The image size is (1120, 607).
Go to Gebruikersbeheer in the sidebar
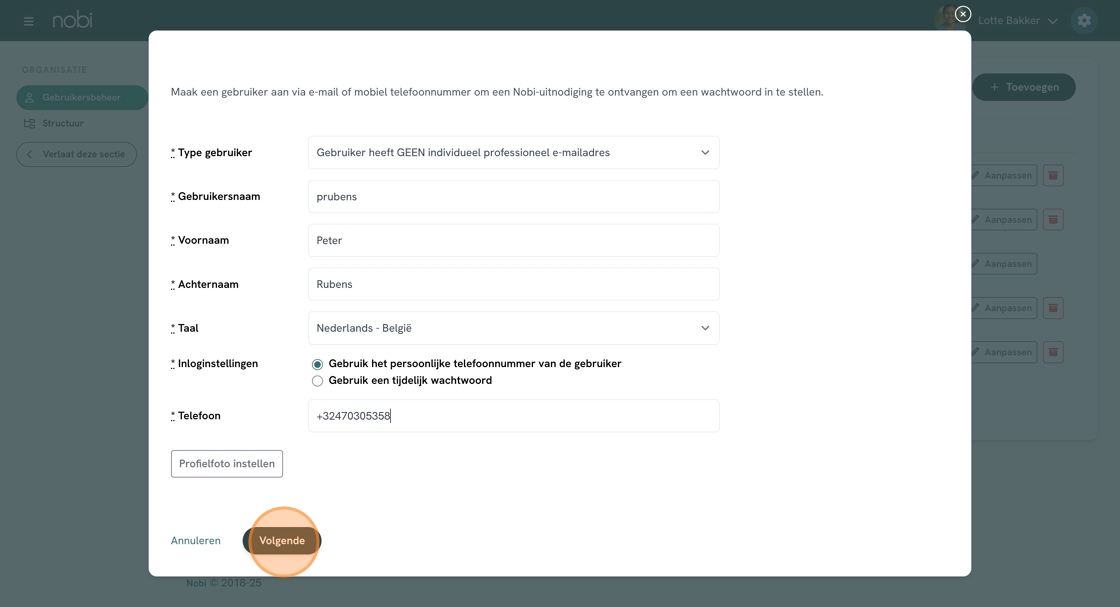(x=81, y=98)
